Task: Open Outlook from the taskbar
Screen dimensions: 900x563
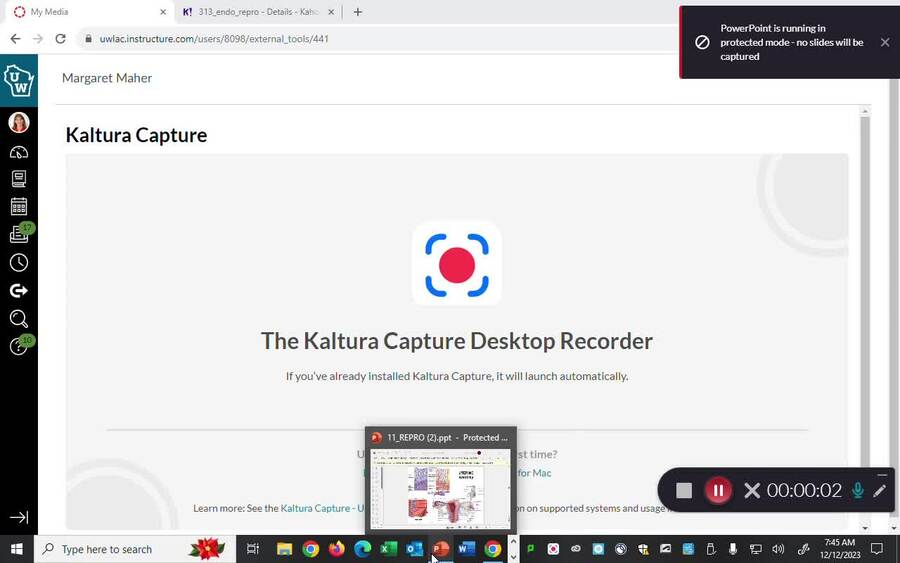Action: (414, 549)
